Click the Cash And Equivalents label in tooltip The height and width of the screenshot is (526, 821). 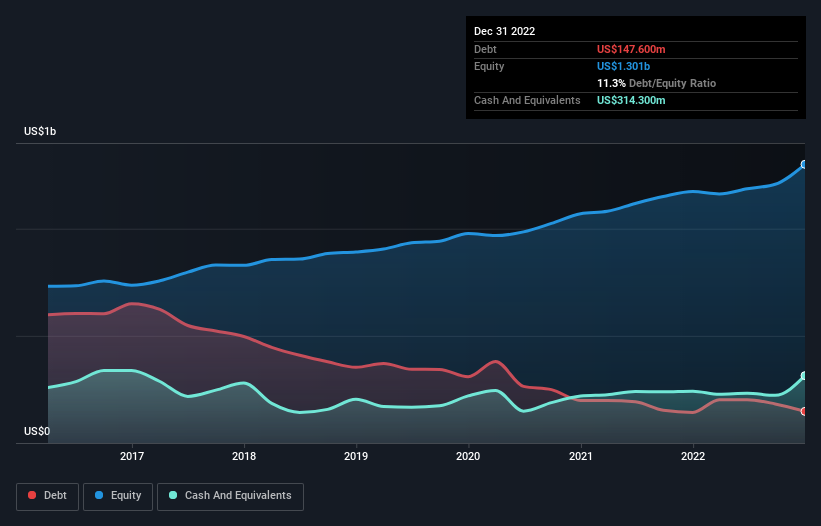click(527, 100)
